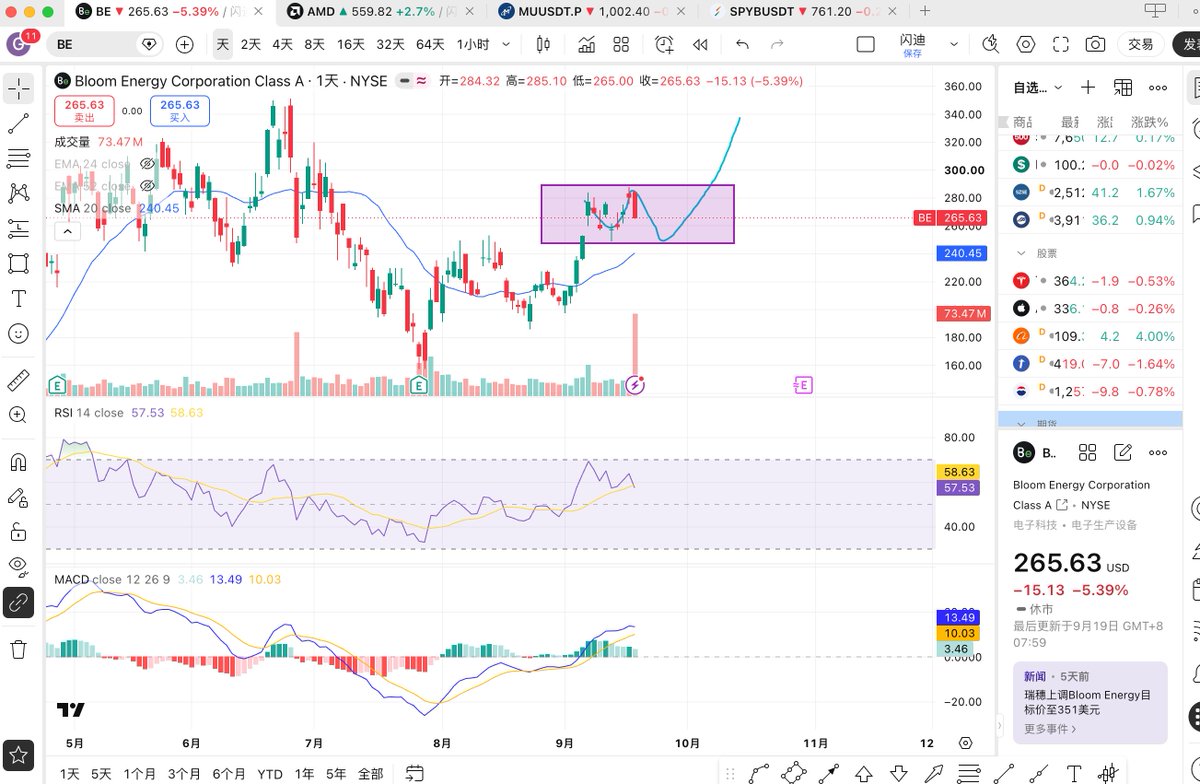Open 更多事件 more events link

click(x=1050, y=729)
